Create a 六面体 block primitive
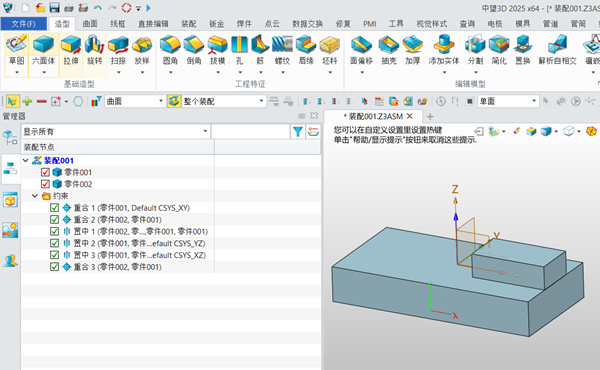The height and width of the screenshot is (370, 600). [x=43, y=50]
